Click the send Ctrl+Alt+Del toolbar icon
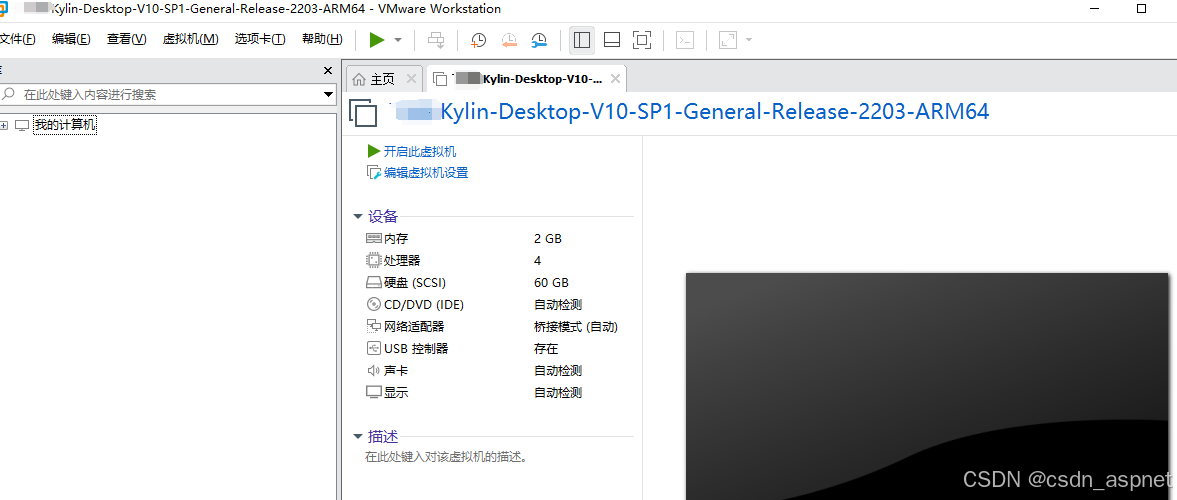Image resolution: width=1177 pixels, height=500 pixels. (436, 40)
